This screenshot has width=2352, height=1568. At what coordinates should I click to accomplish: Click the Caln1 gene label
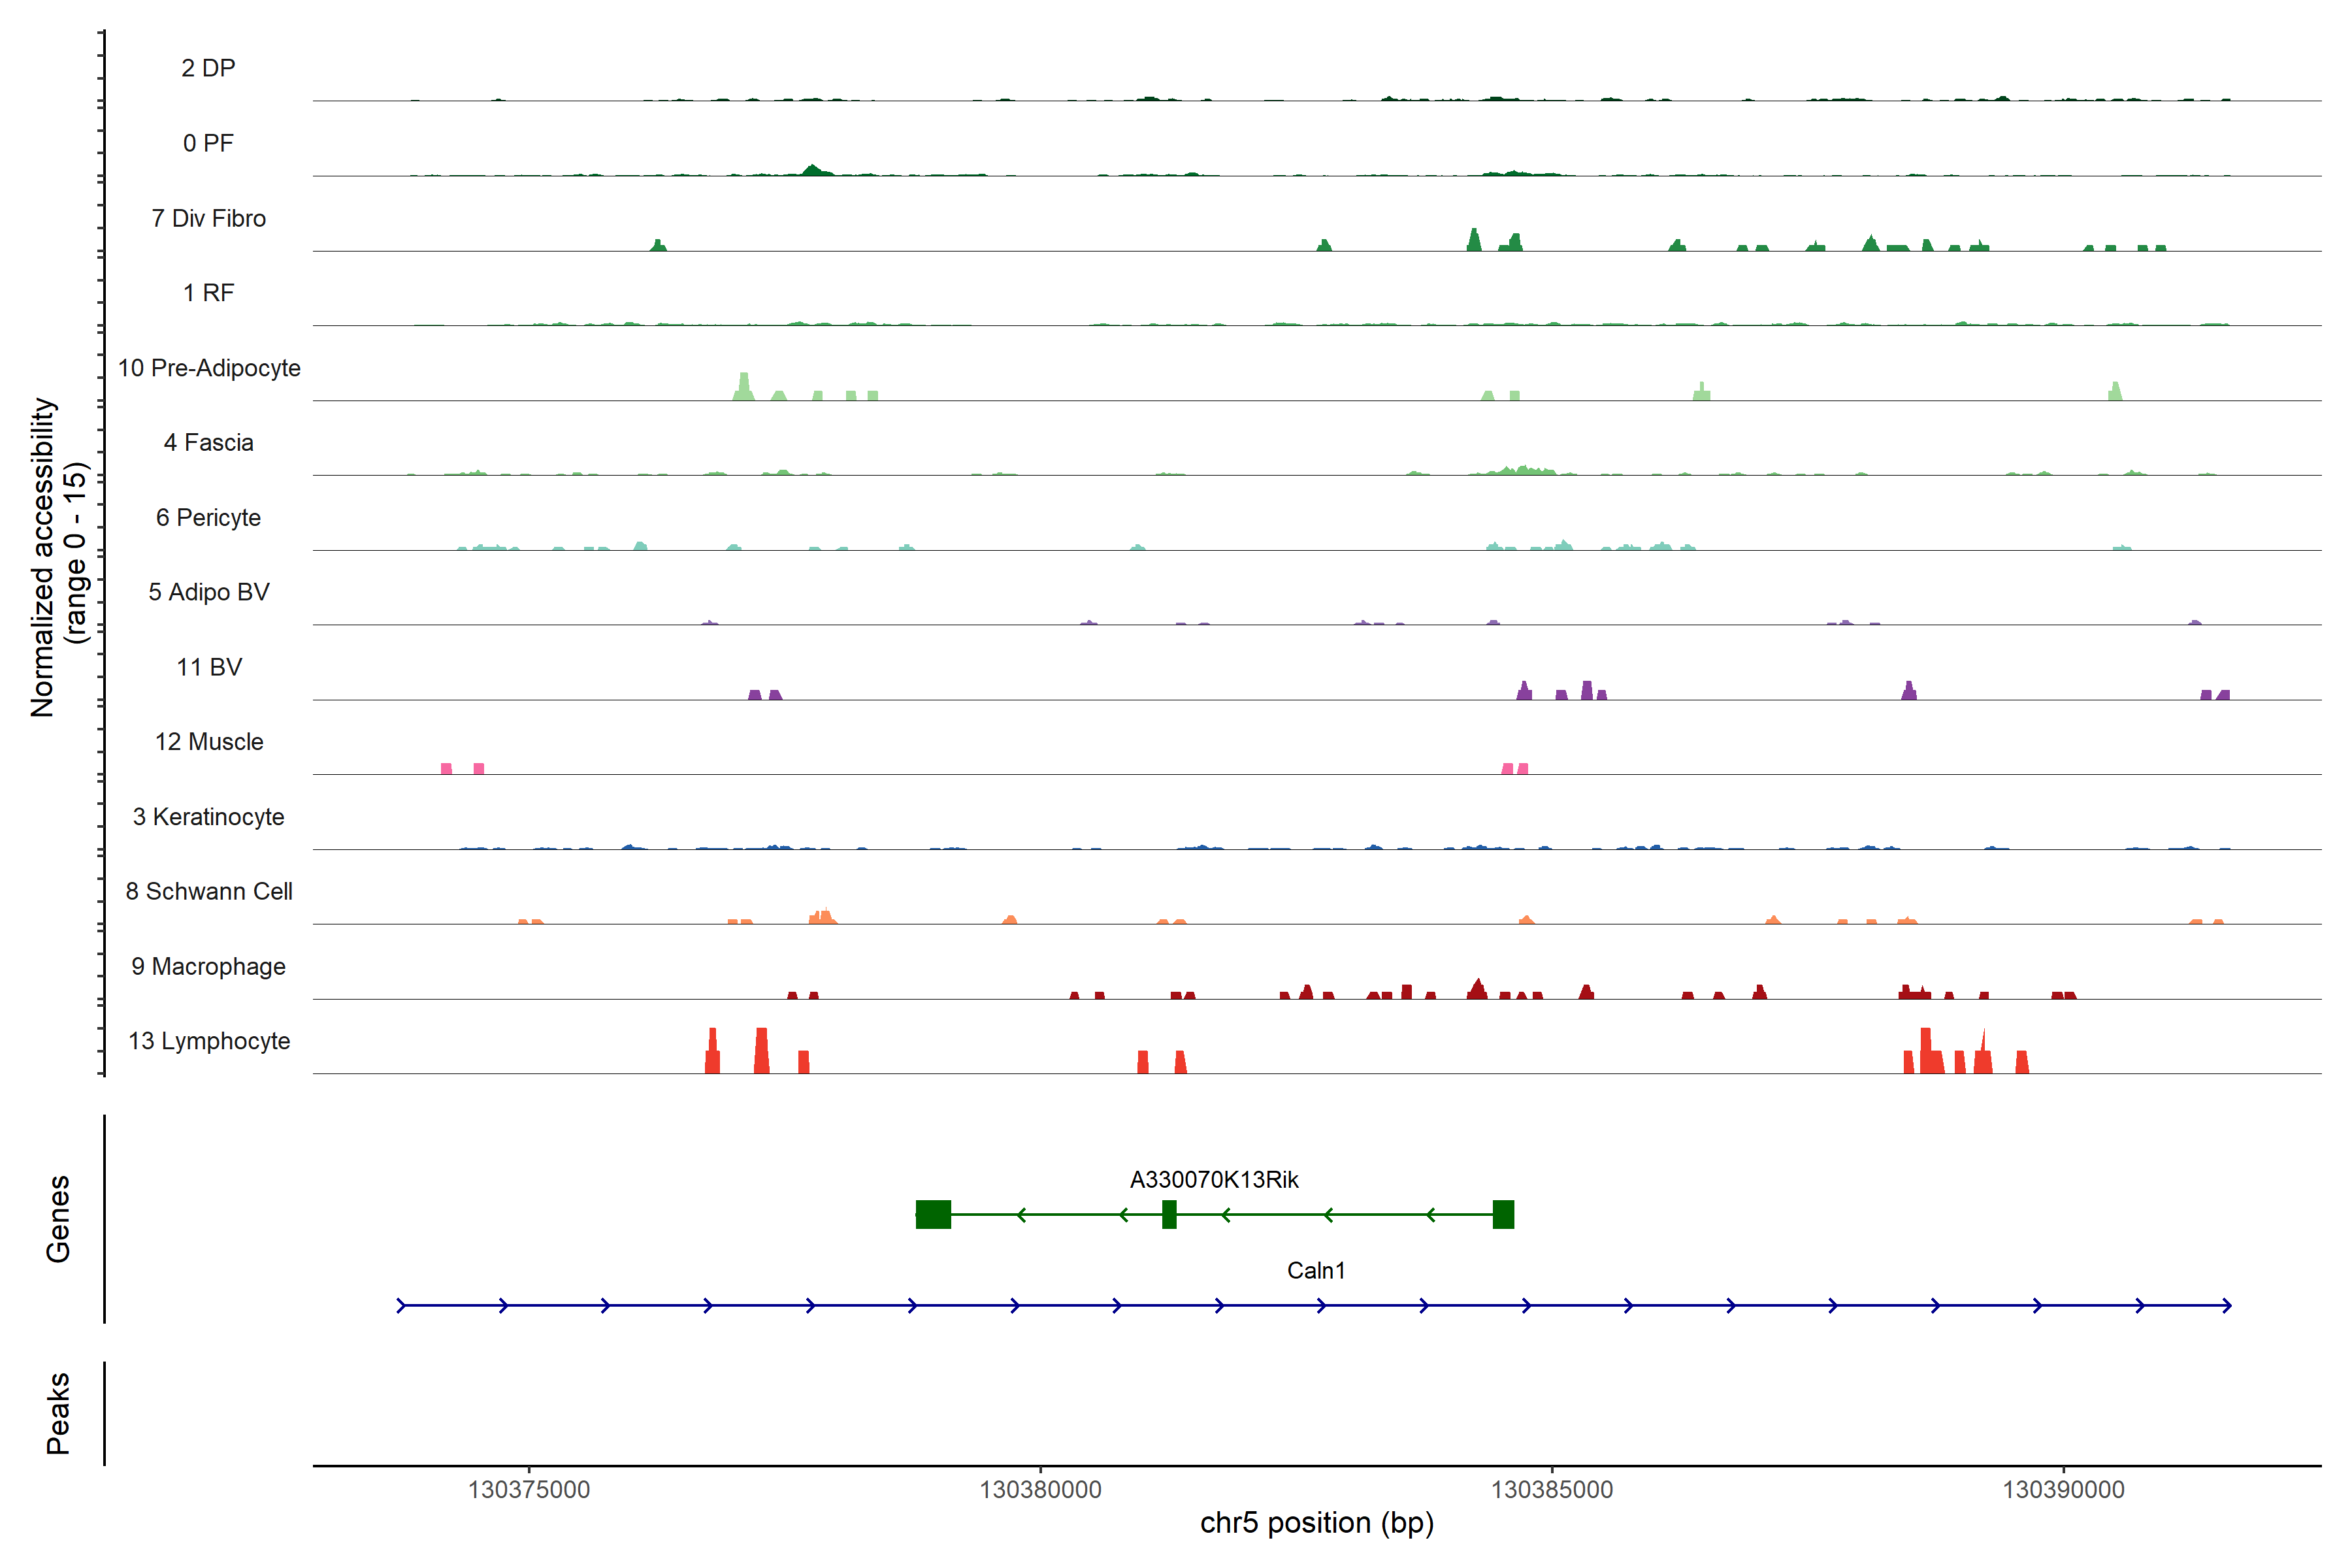click(x=1315, y=1271)
